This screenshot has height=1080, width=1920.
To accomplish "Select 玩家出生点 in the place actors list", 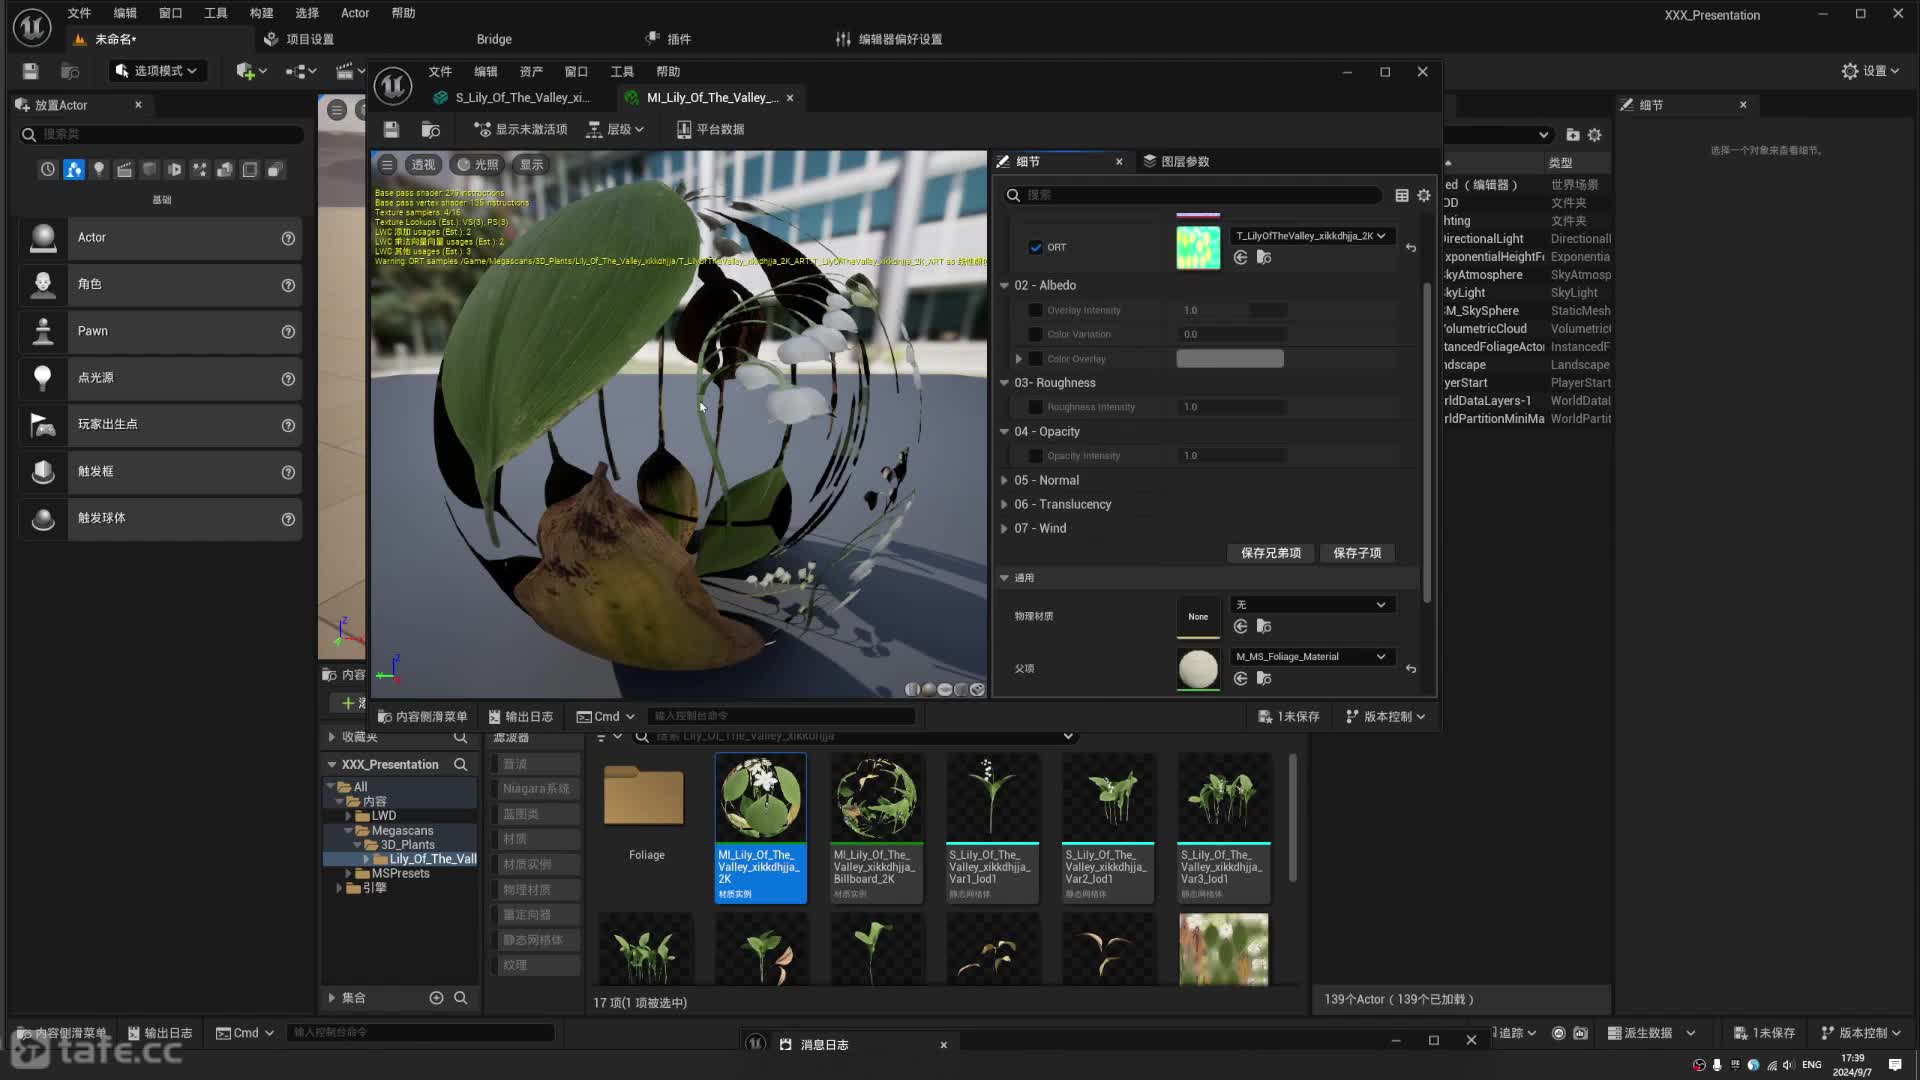I will [160, 425].
